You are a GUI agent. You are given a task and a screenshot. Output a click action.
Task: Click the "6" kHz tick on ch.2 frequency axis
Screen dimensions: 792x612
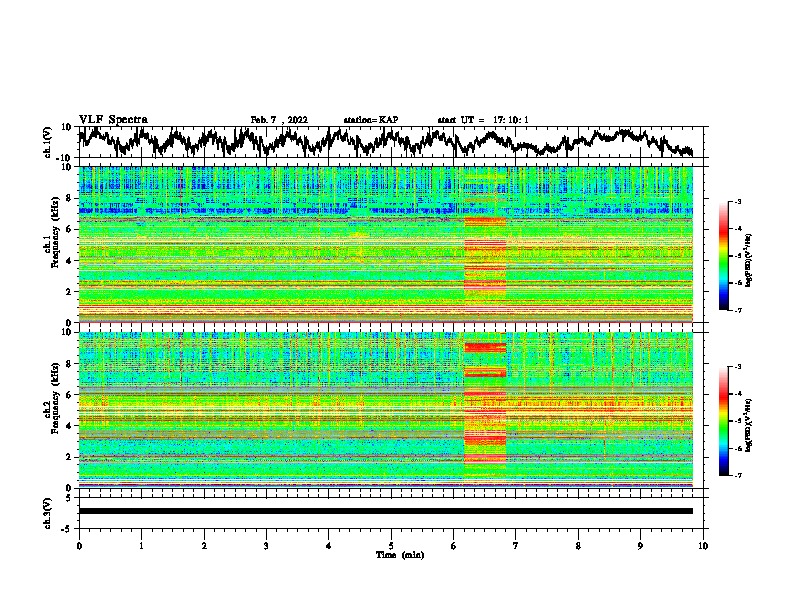[70, 395]
